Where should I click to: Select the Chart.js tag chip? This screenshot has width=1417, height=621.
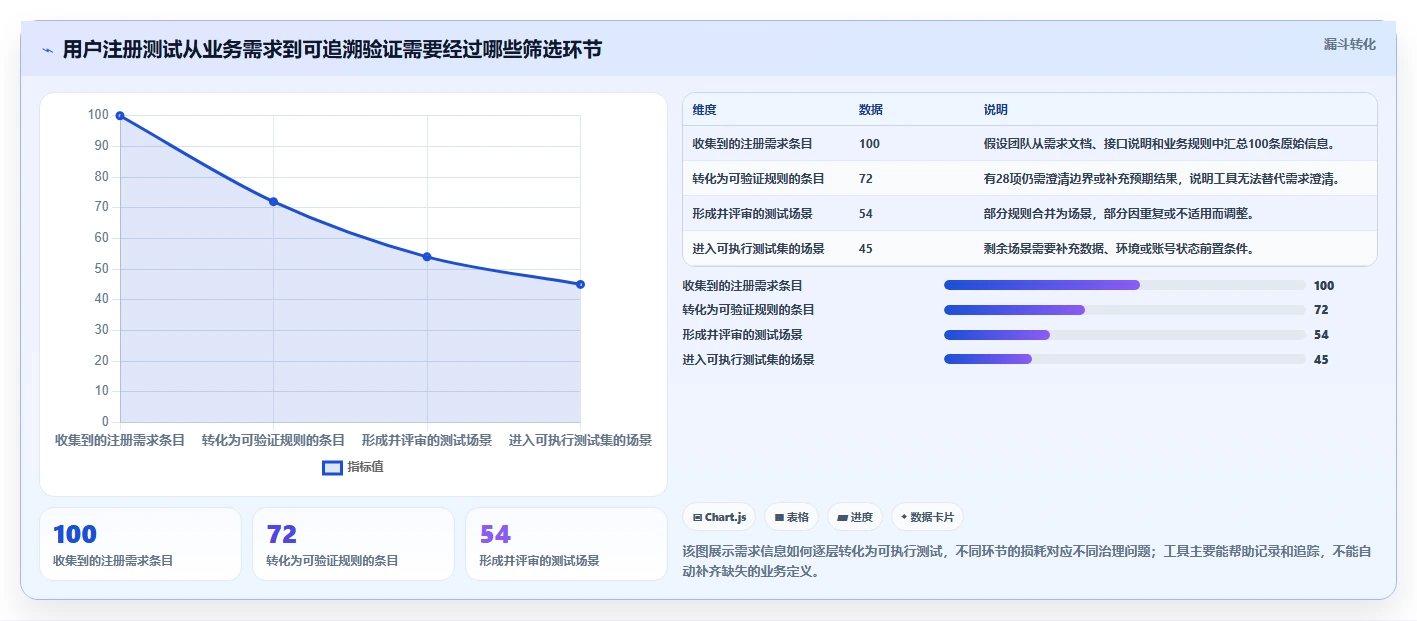tap(719, 517)
